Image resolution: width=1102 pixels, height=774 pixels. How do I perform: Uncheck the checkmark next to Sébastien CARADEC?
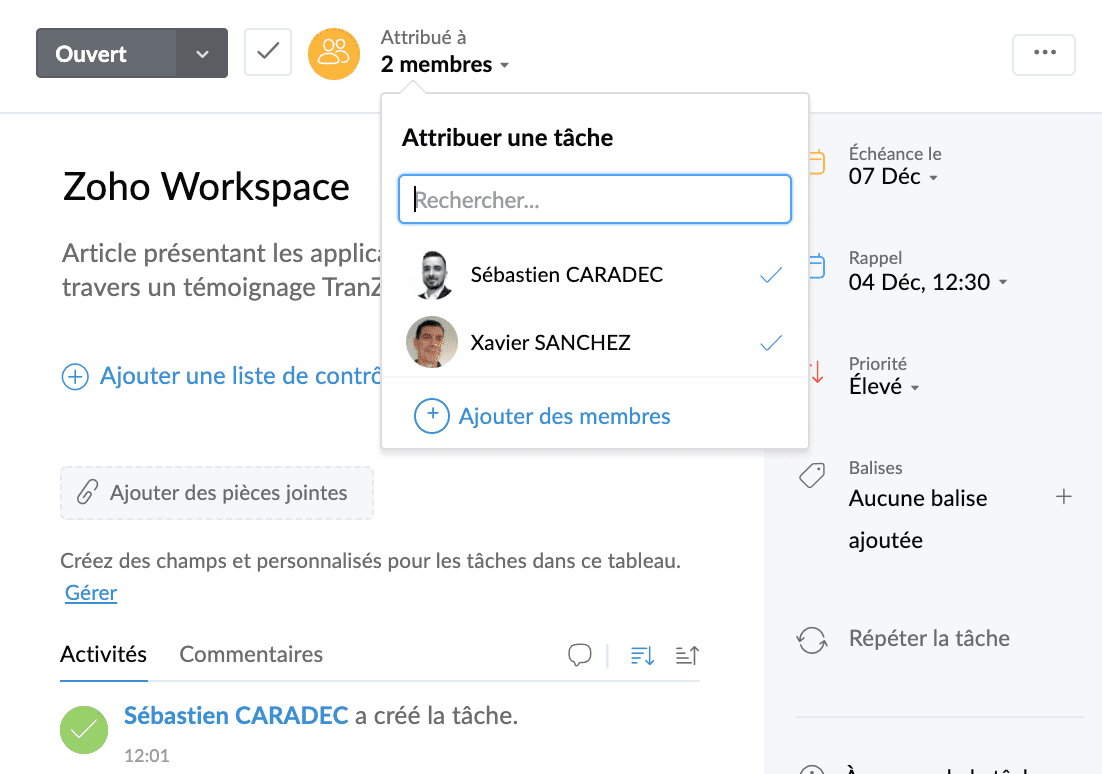771,275
